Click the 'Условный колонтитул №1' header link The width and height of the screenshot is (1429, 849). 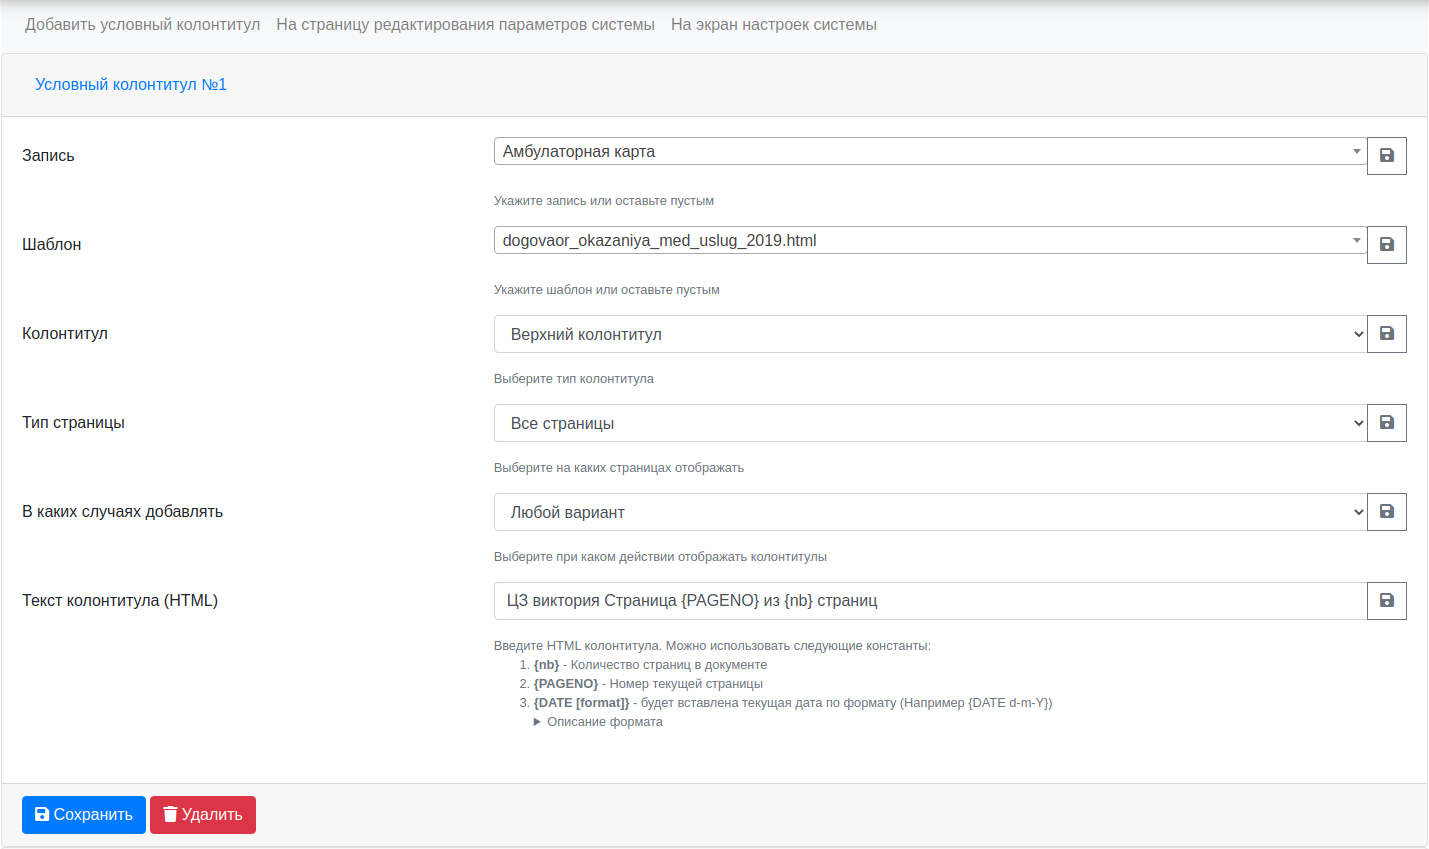(x=131, y=85)
